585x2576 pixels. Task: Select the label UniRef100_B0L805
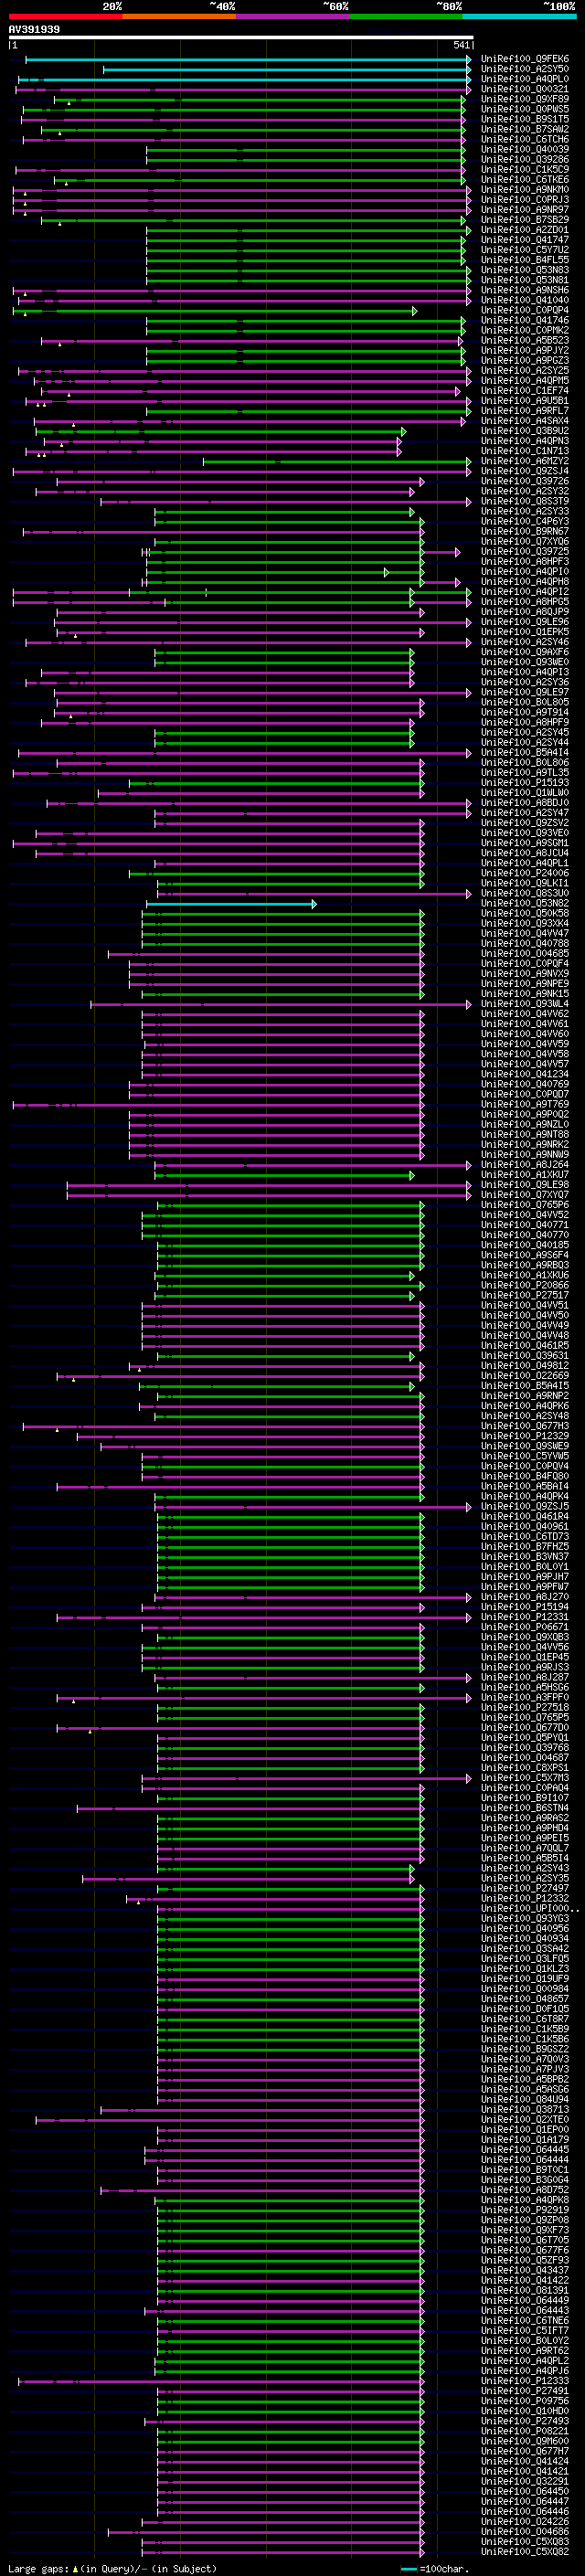[x=525, y=703]
